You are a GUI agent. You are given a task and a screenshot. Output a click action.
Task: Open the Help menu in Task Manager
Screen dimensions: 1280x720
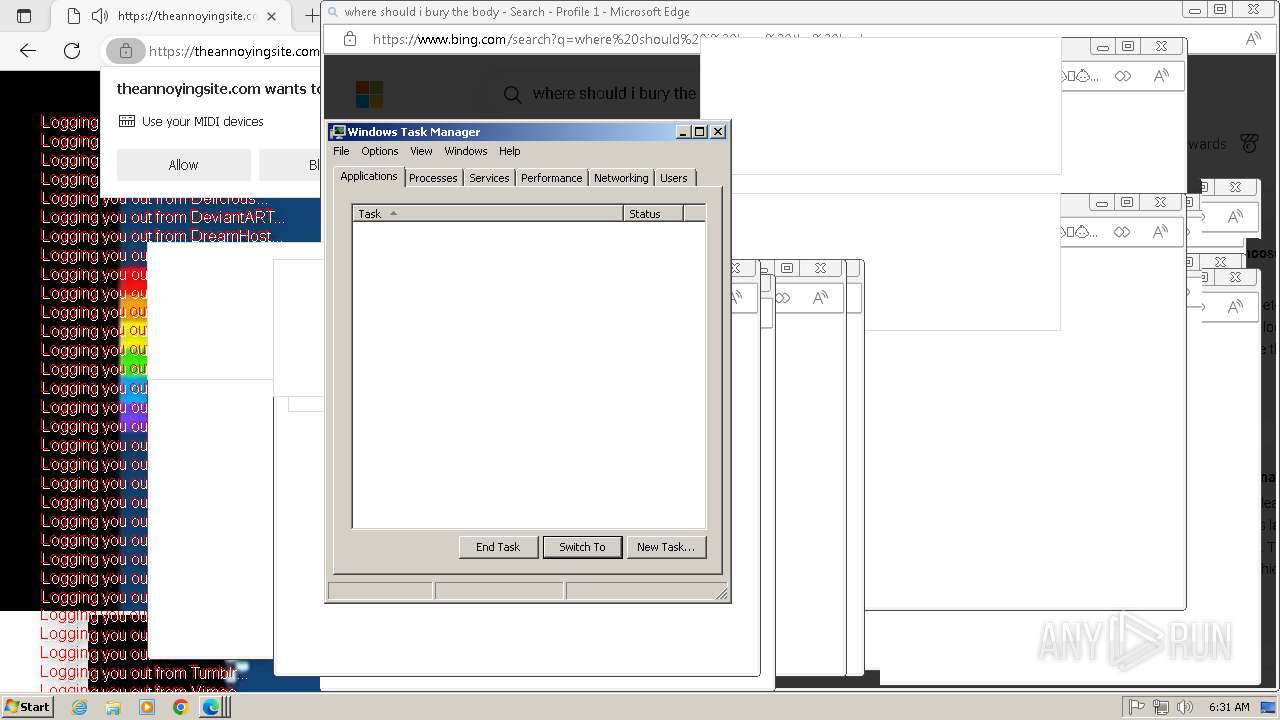[510, 151]
